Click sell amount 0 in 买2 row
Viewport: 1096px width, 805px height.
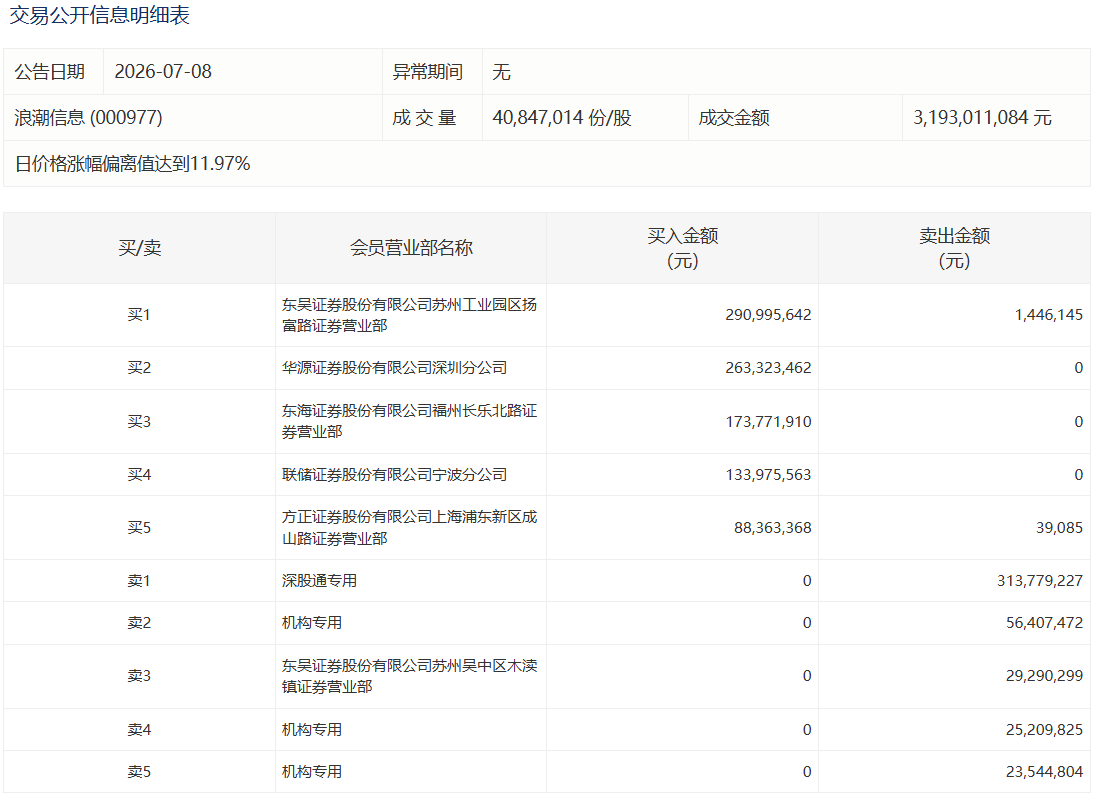pyautogui.click(x=1079, y=368)
